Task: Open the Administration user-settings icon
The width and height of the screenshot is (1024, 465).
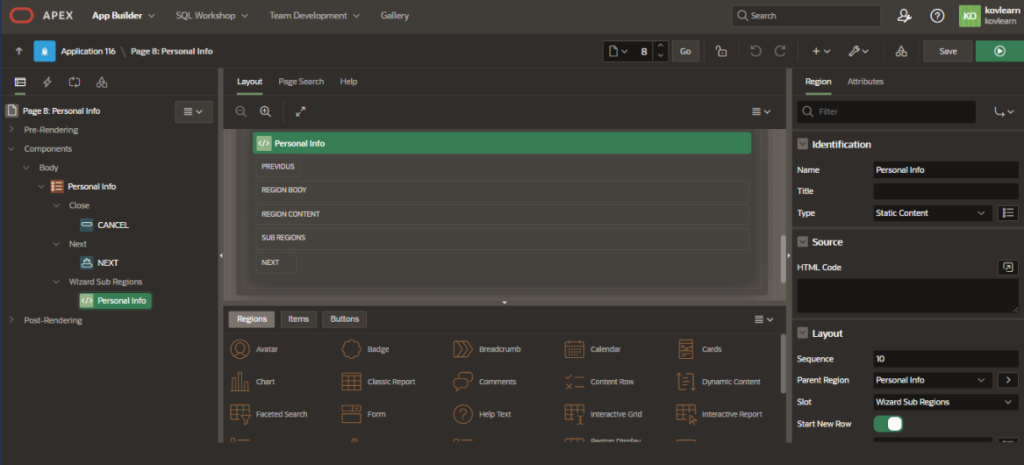Action: pyautogui.click(x=904, y=16)
